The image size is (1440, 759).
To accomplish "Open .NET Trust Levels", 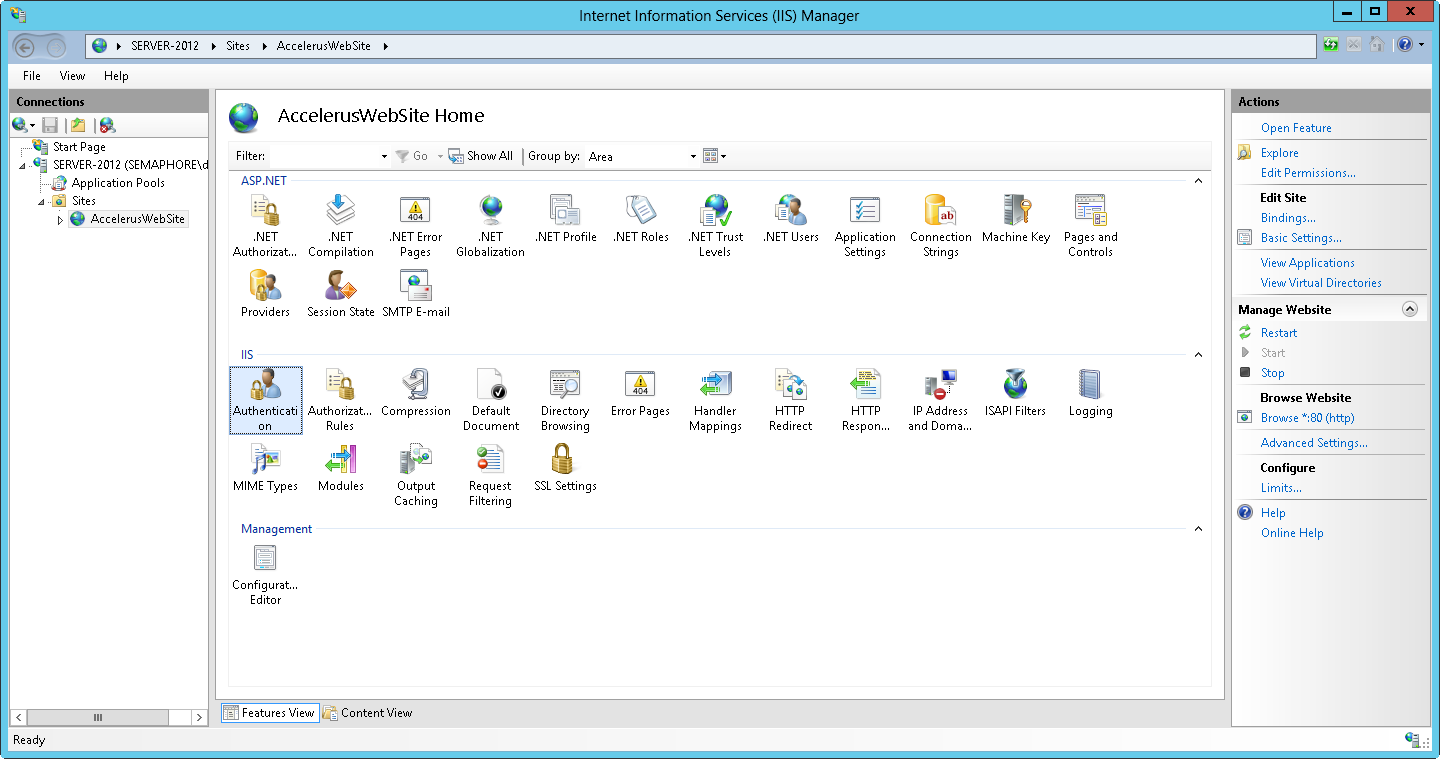I will 715,226.
